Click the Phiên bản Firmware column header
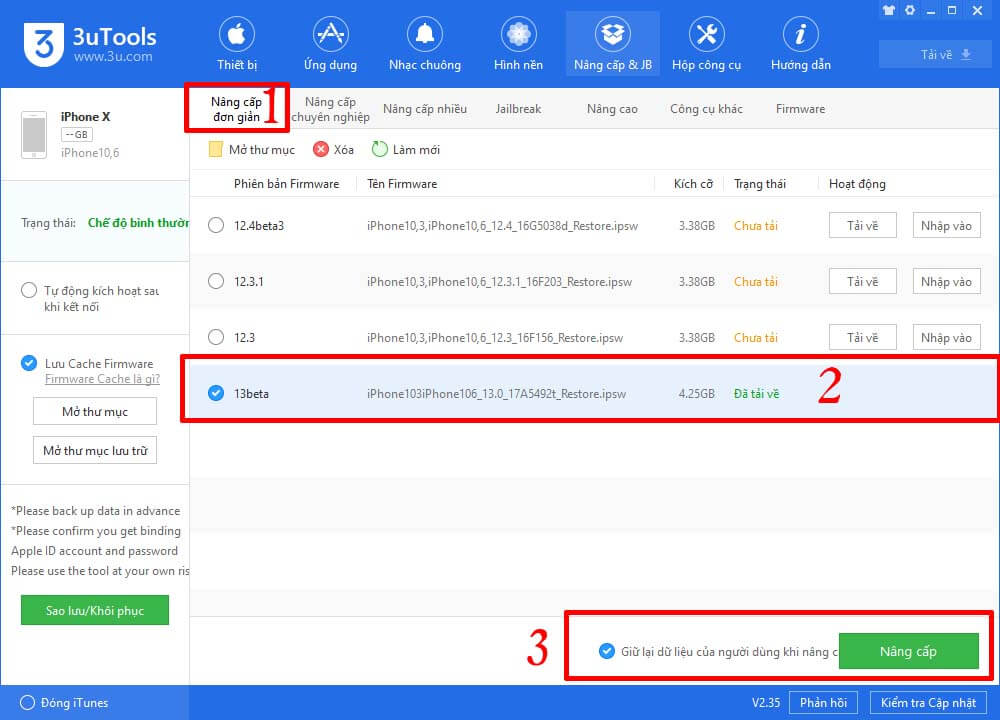The height and width of the screenshot is (720, 1000). tap(286, 184)
